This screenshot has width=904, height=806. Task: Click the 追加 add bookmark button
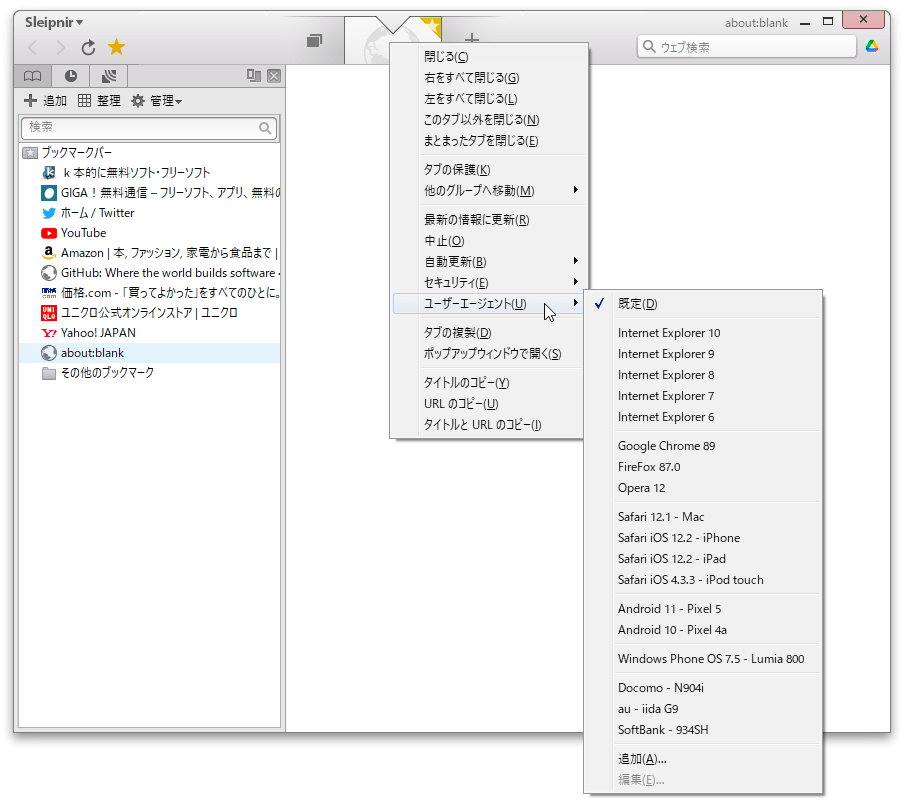(x=46, y=101)
